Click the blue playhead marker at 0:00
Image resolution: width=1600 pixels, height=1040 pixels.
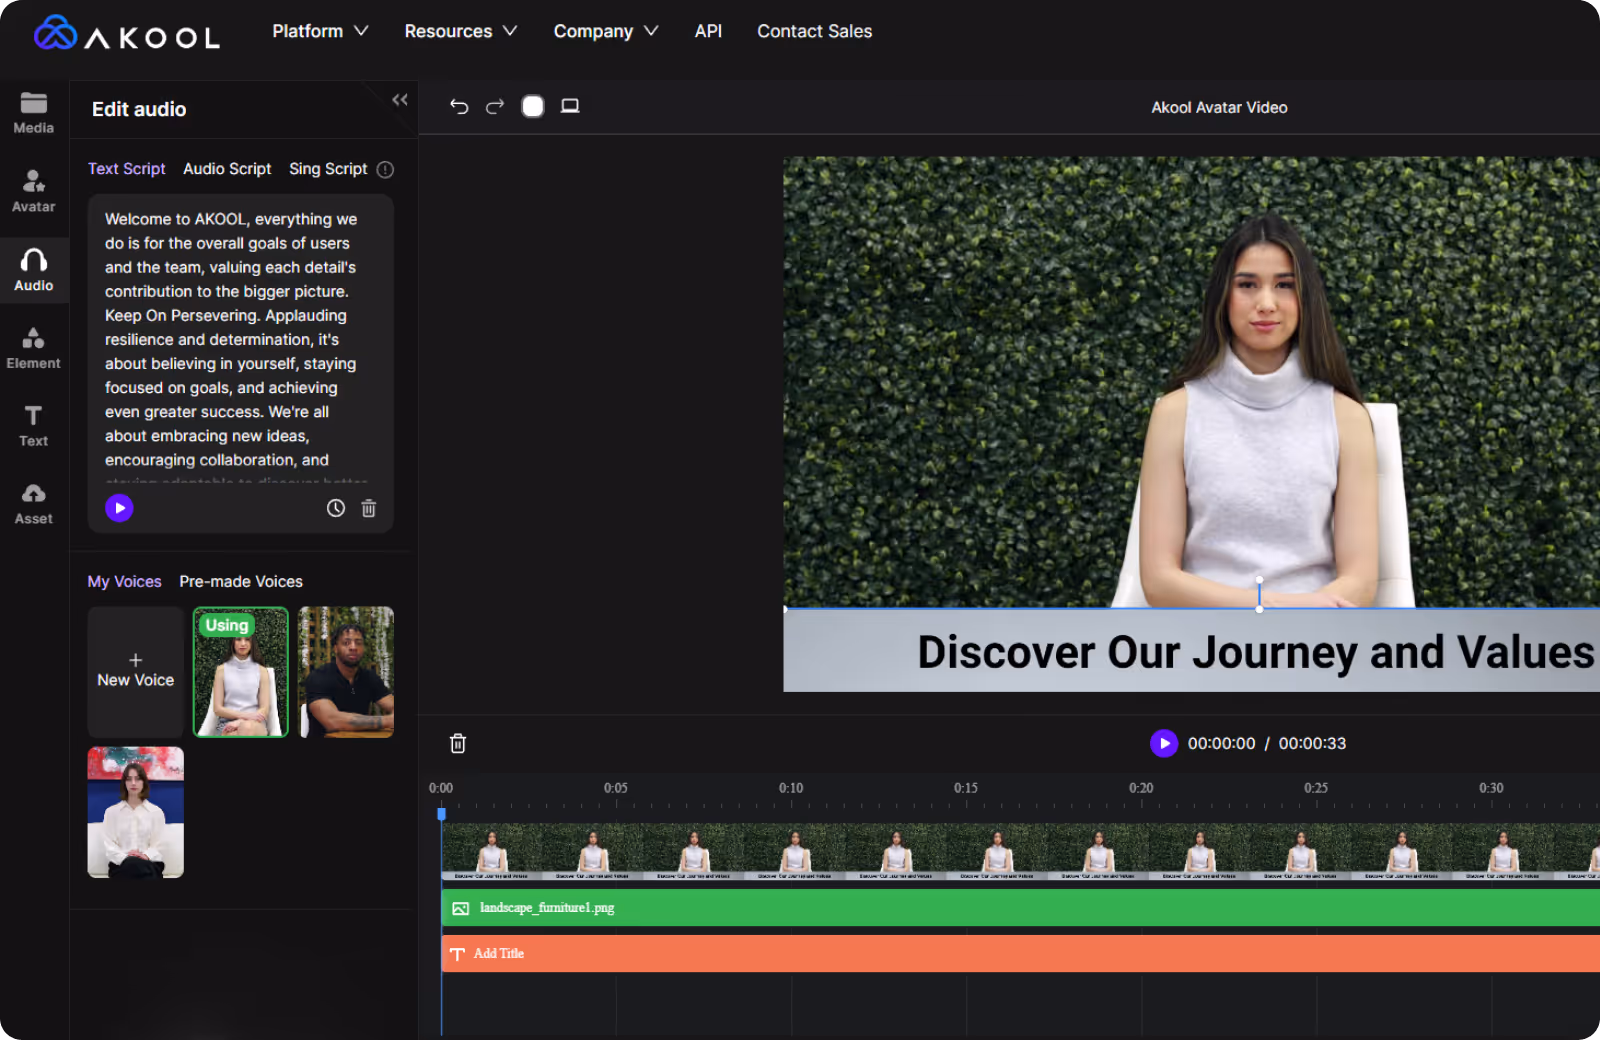click(441, 814)
